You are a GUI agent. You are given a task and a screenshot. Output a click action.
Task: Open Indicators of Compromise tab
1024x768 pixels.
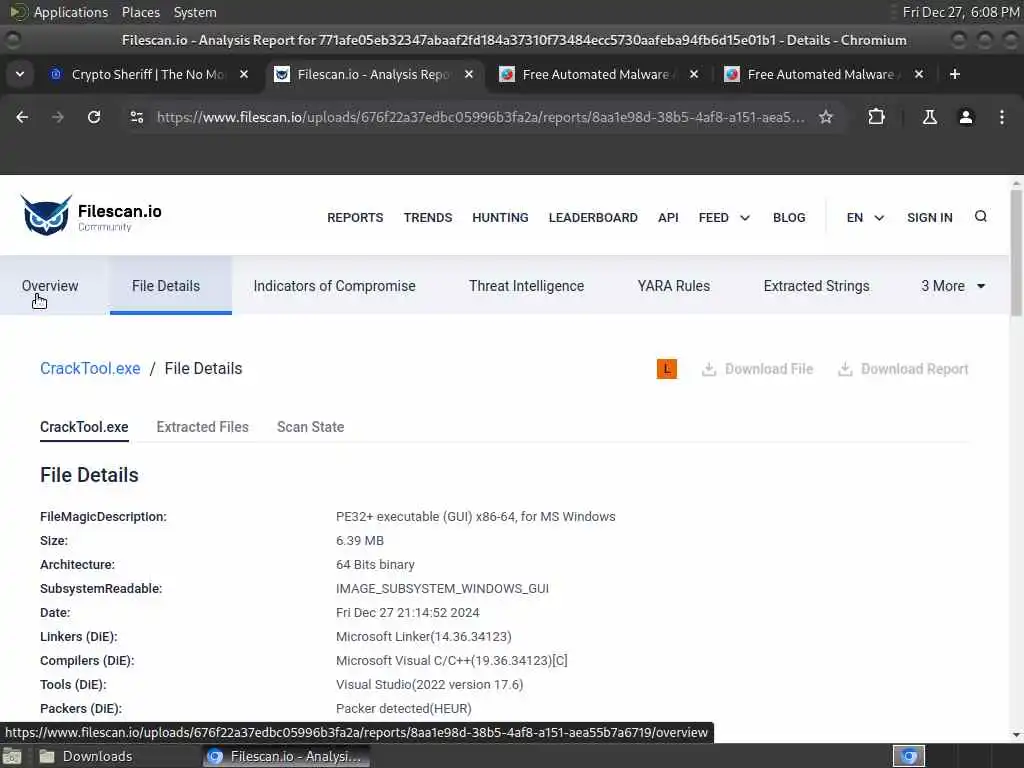(334, 285)
